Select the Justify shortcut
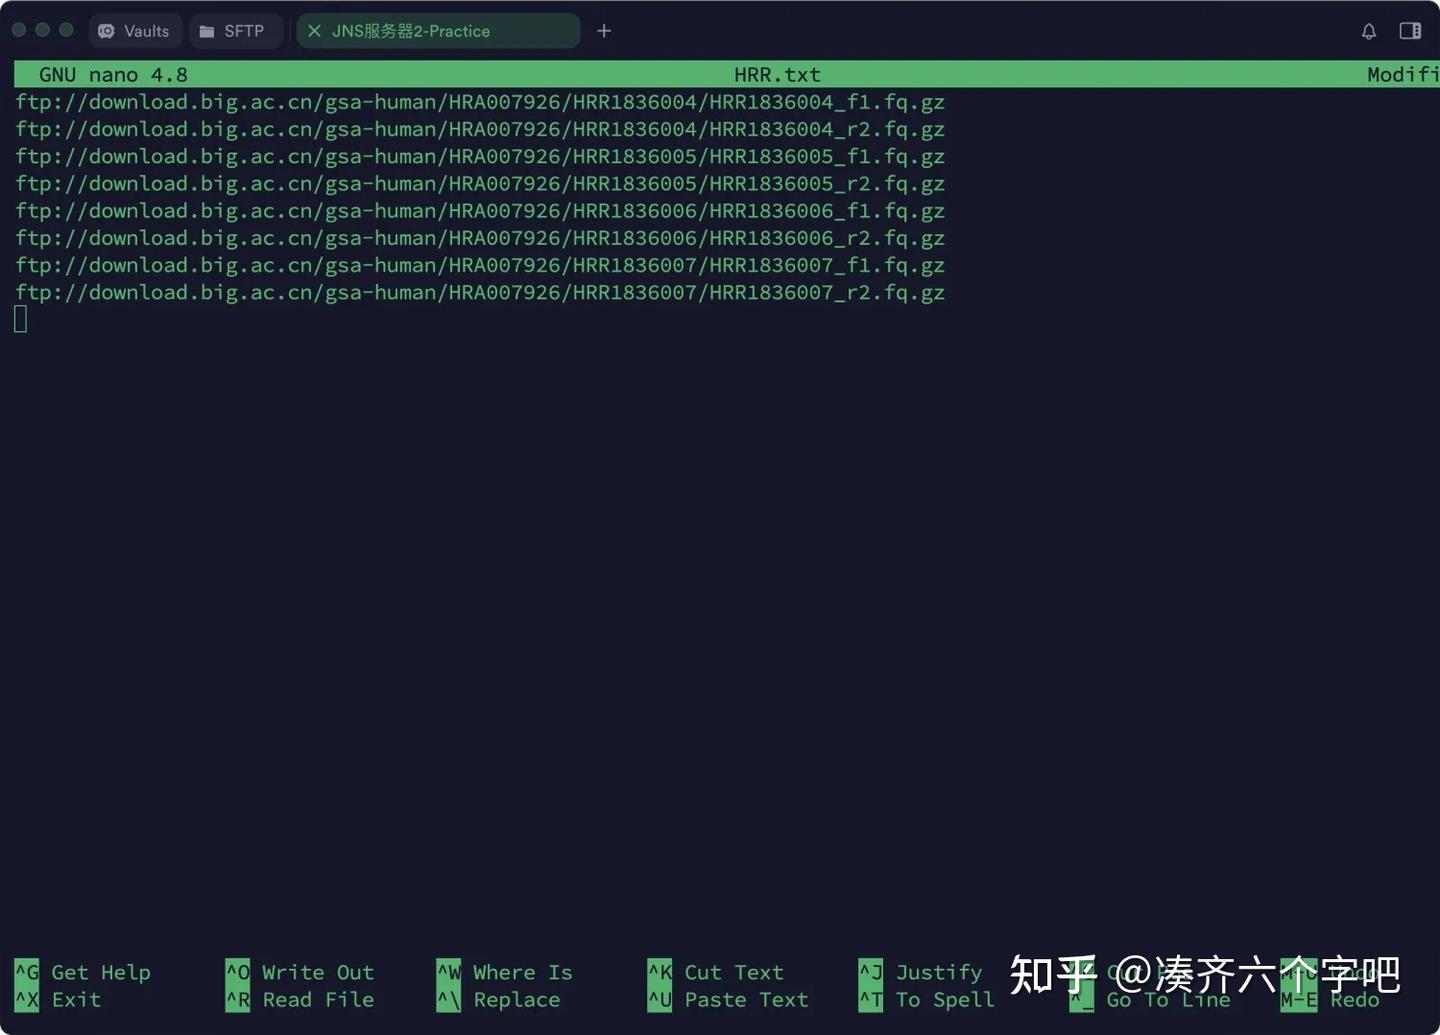This screenshot has height=1035, width=1440. pyautogui.click(x=938, y=972)
